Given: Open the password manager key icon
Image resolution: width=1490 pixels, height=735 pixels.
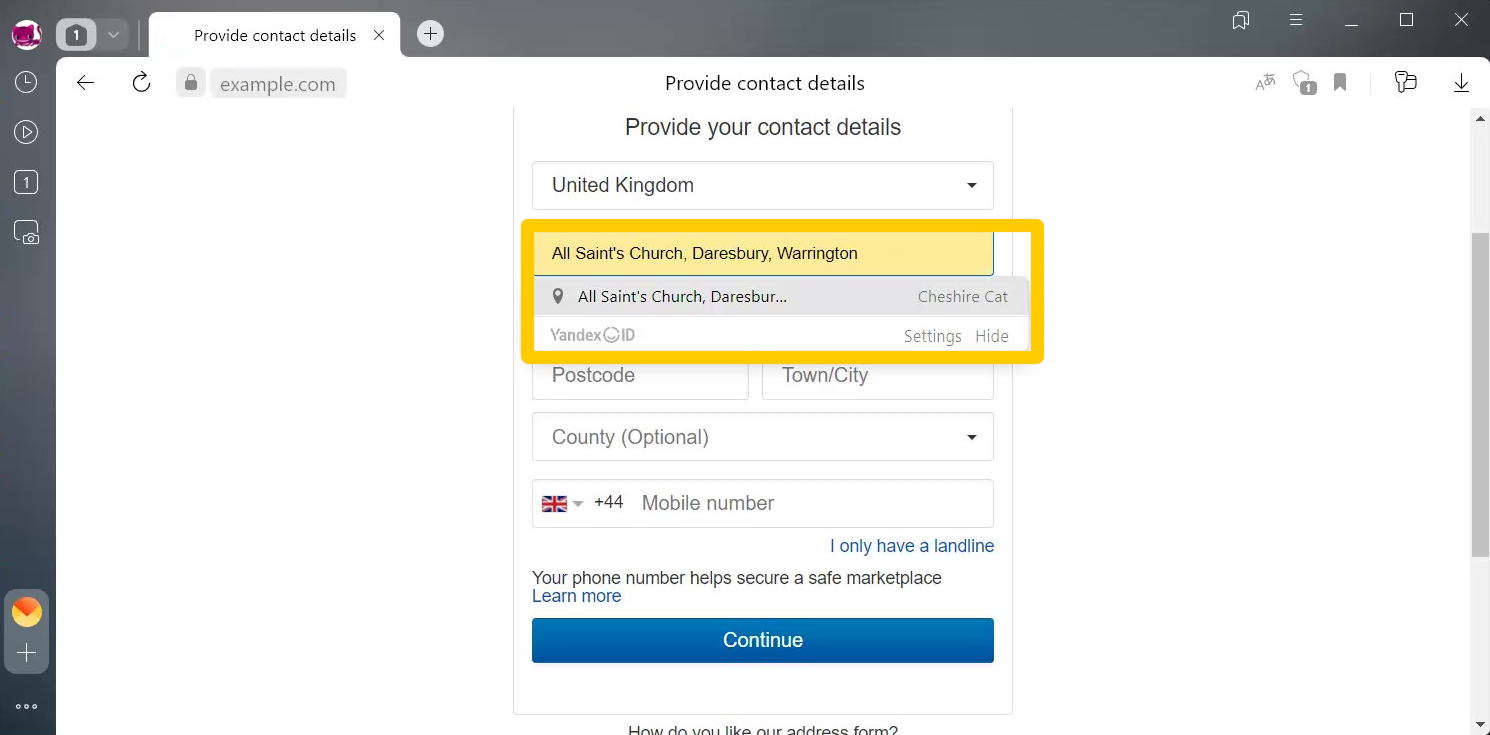Looking at the screenshot, I should [x=1405, y=83].
